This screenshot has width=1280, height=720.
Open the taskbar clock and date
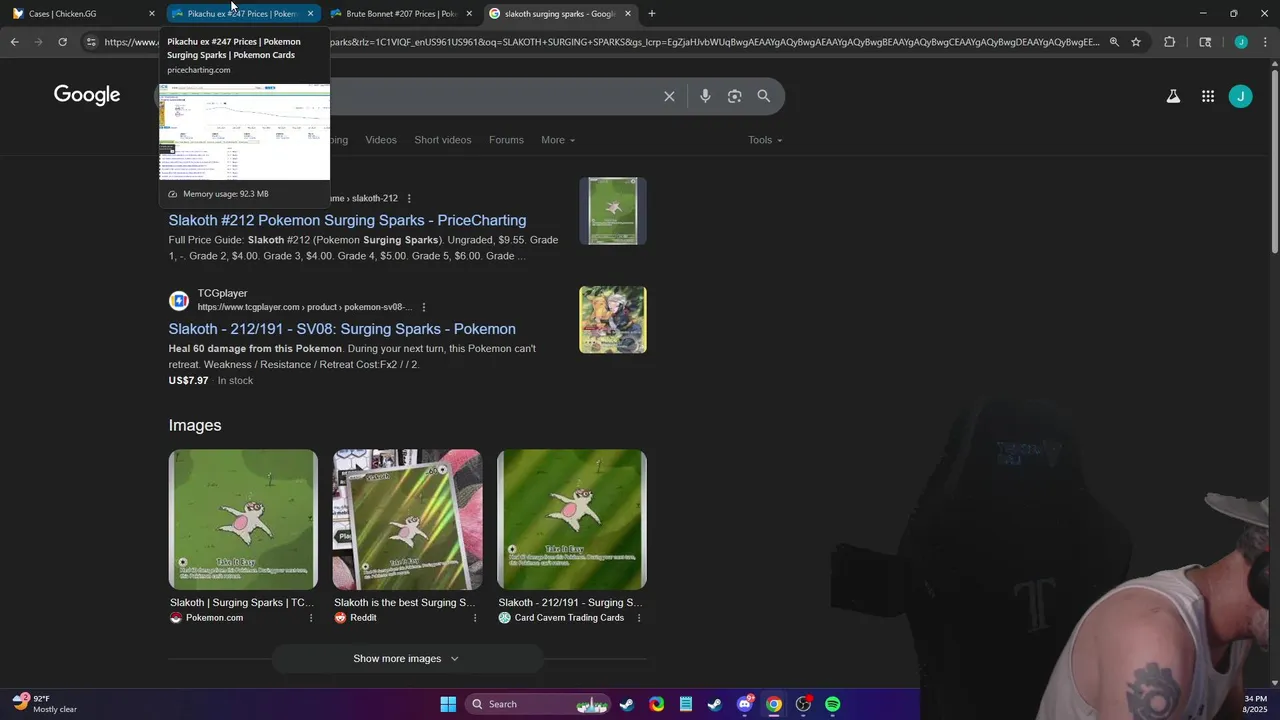[x=1255, y=704]
